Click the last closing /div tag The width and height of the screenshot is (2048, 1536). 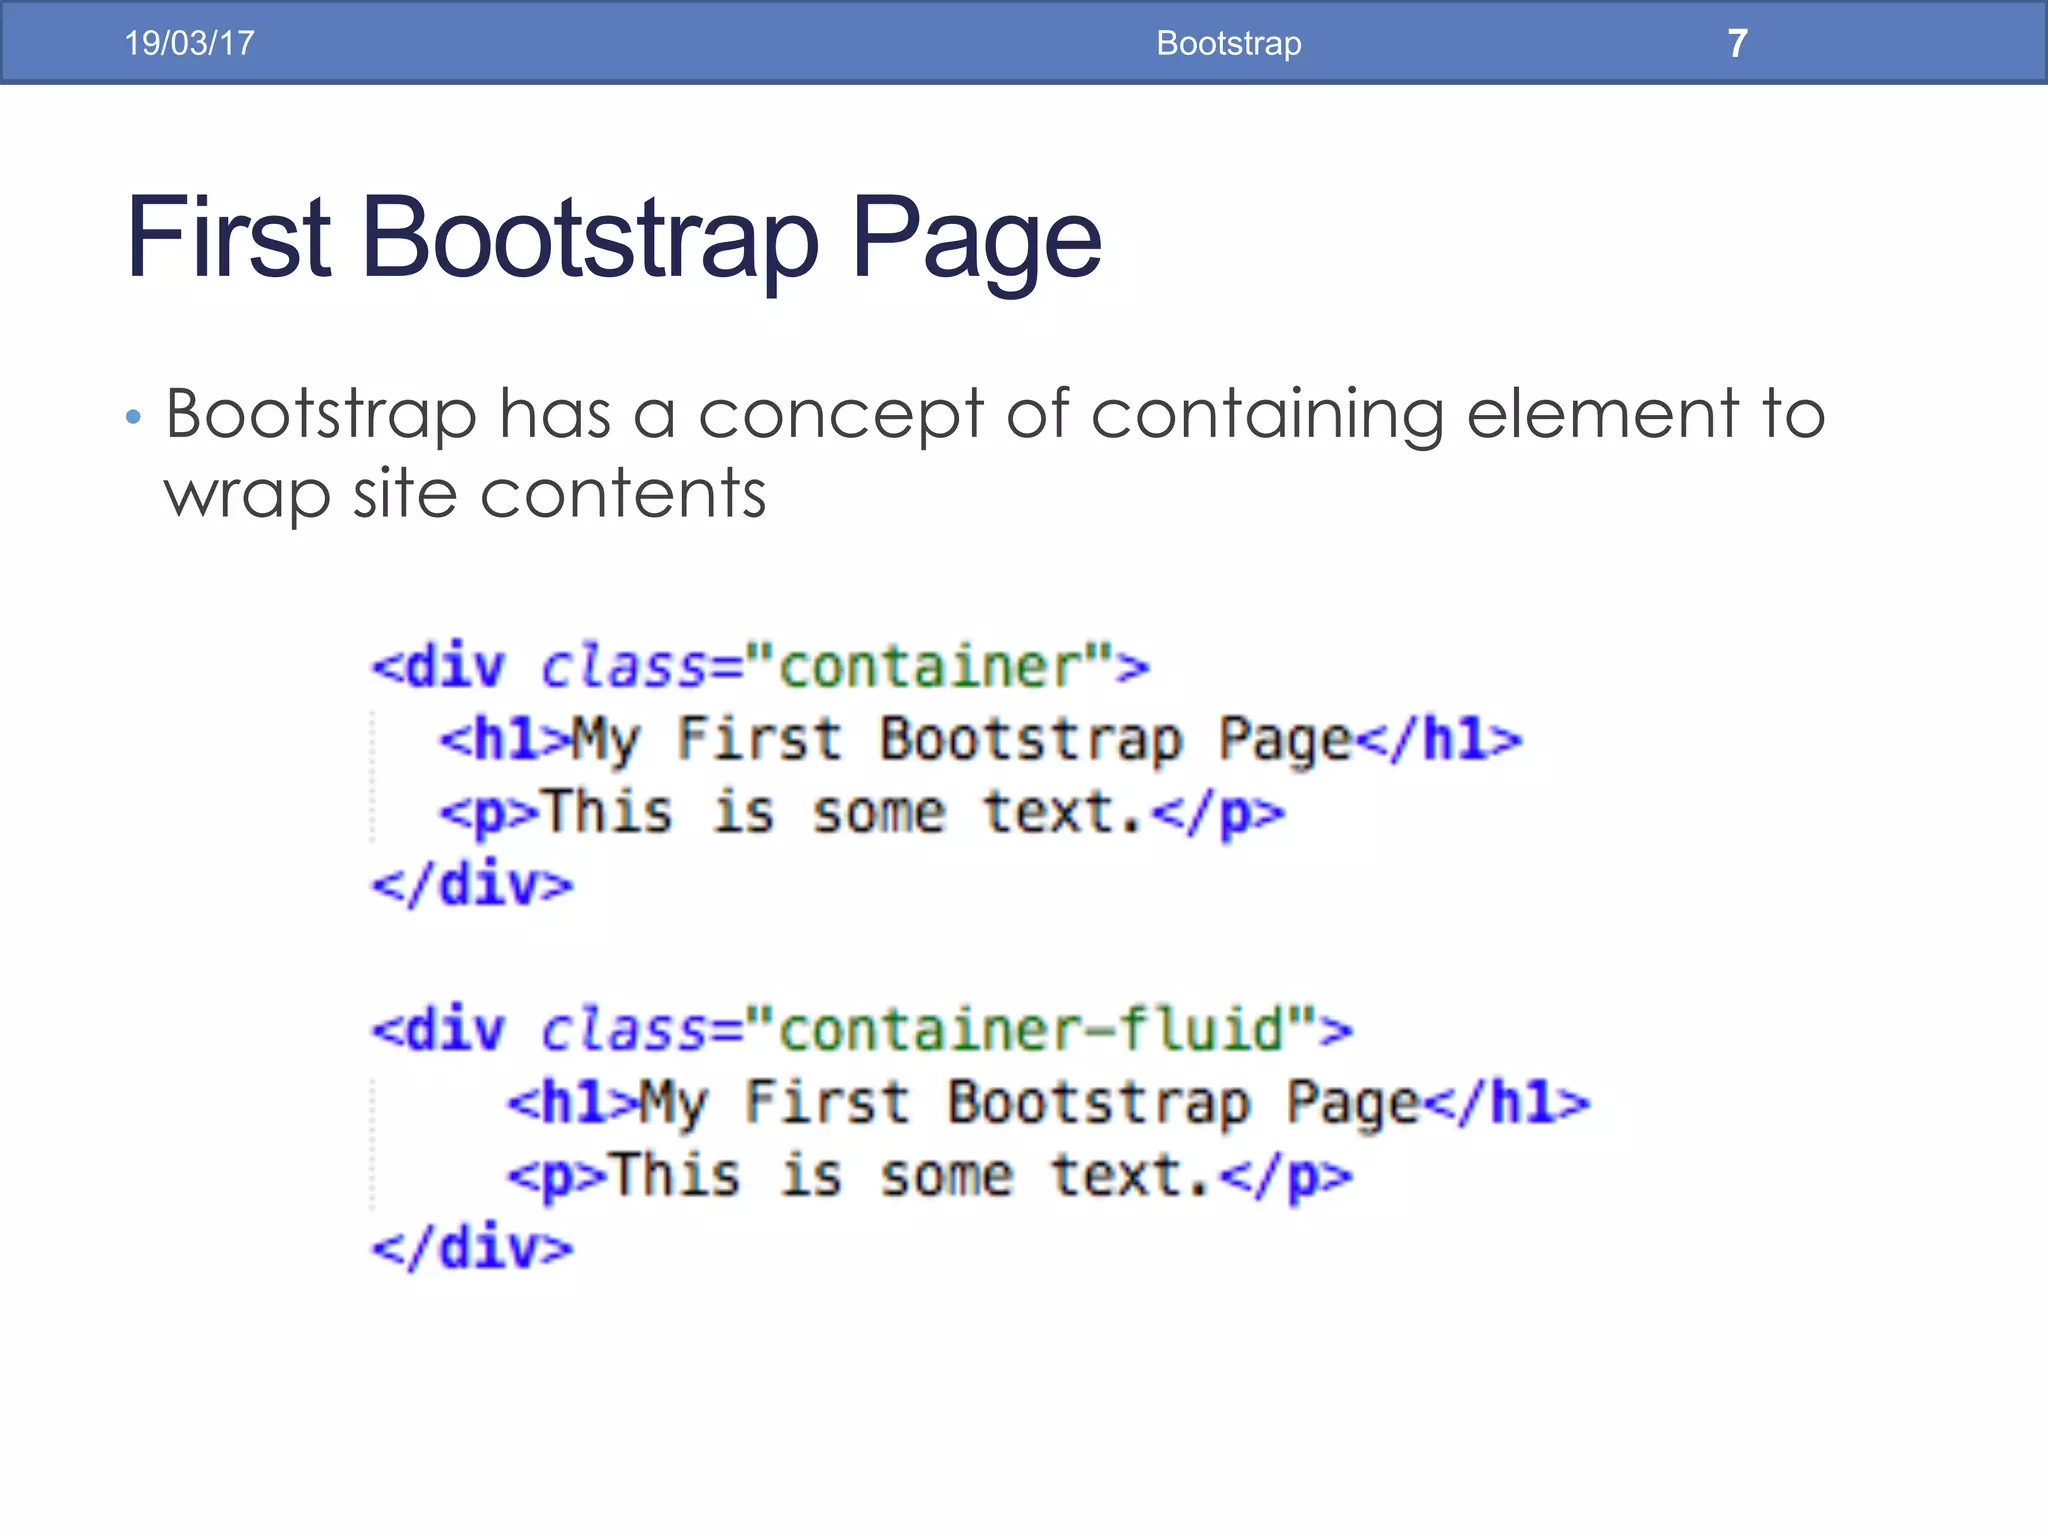click(x=473, y=1248)
